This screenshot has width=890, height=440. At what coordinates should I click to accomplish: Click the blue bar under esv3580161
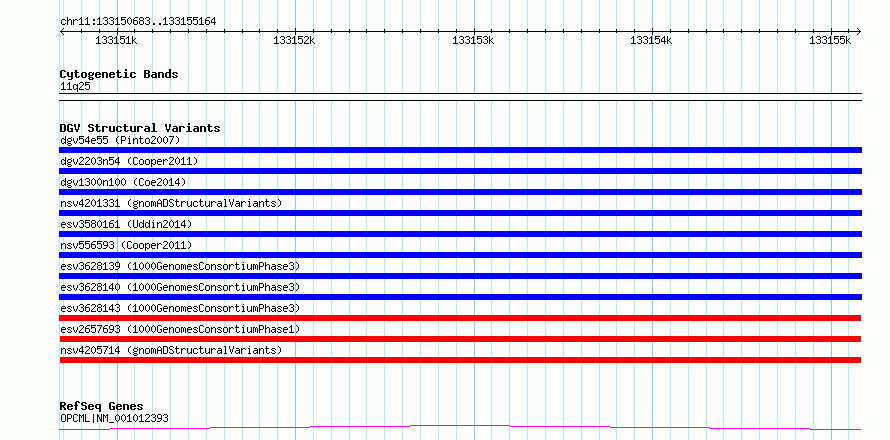click(x=461, y=234)
